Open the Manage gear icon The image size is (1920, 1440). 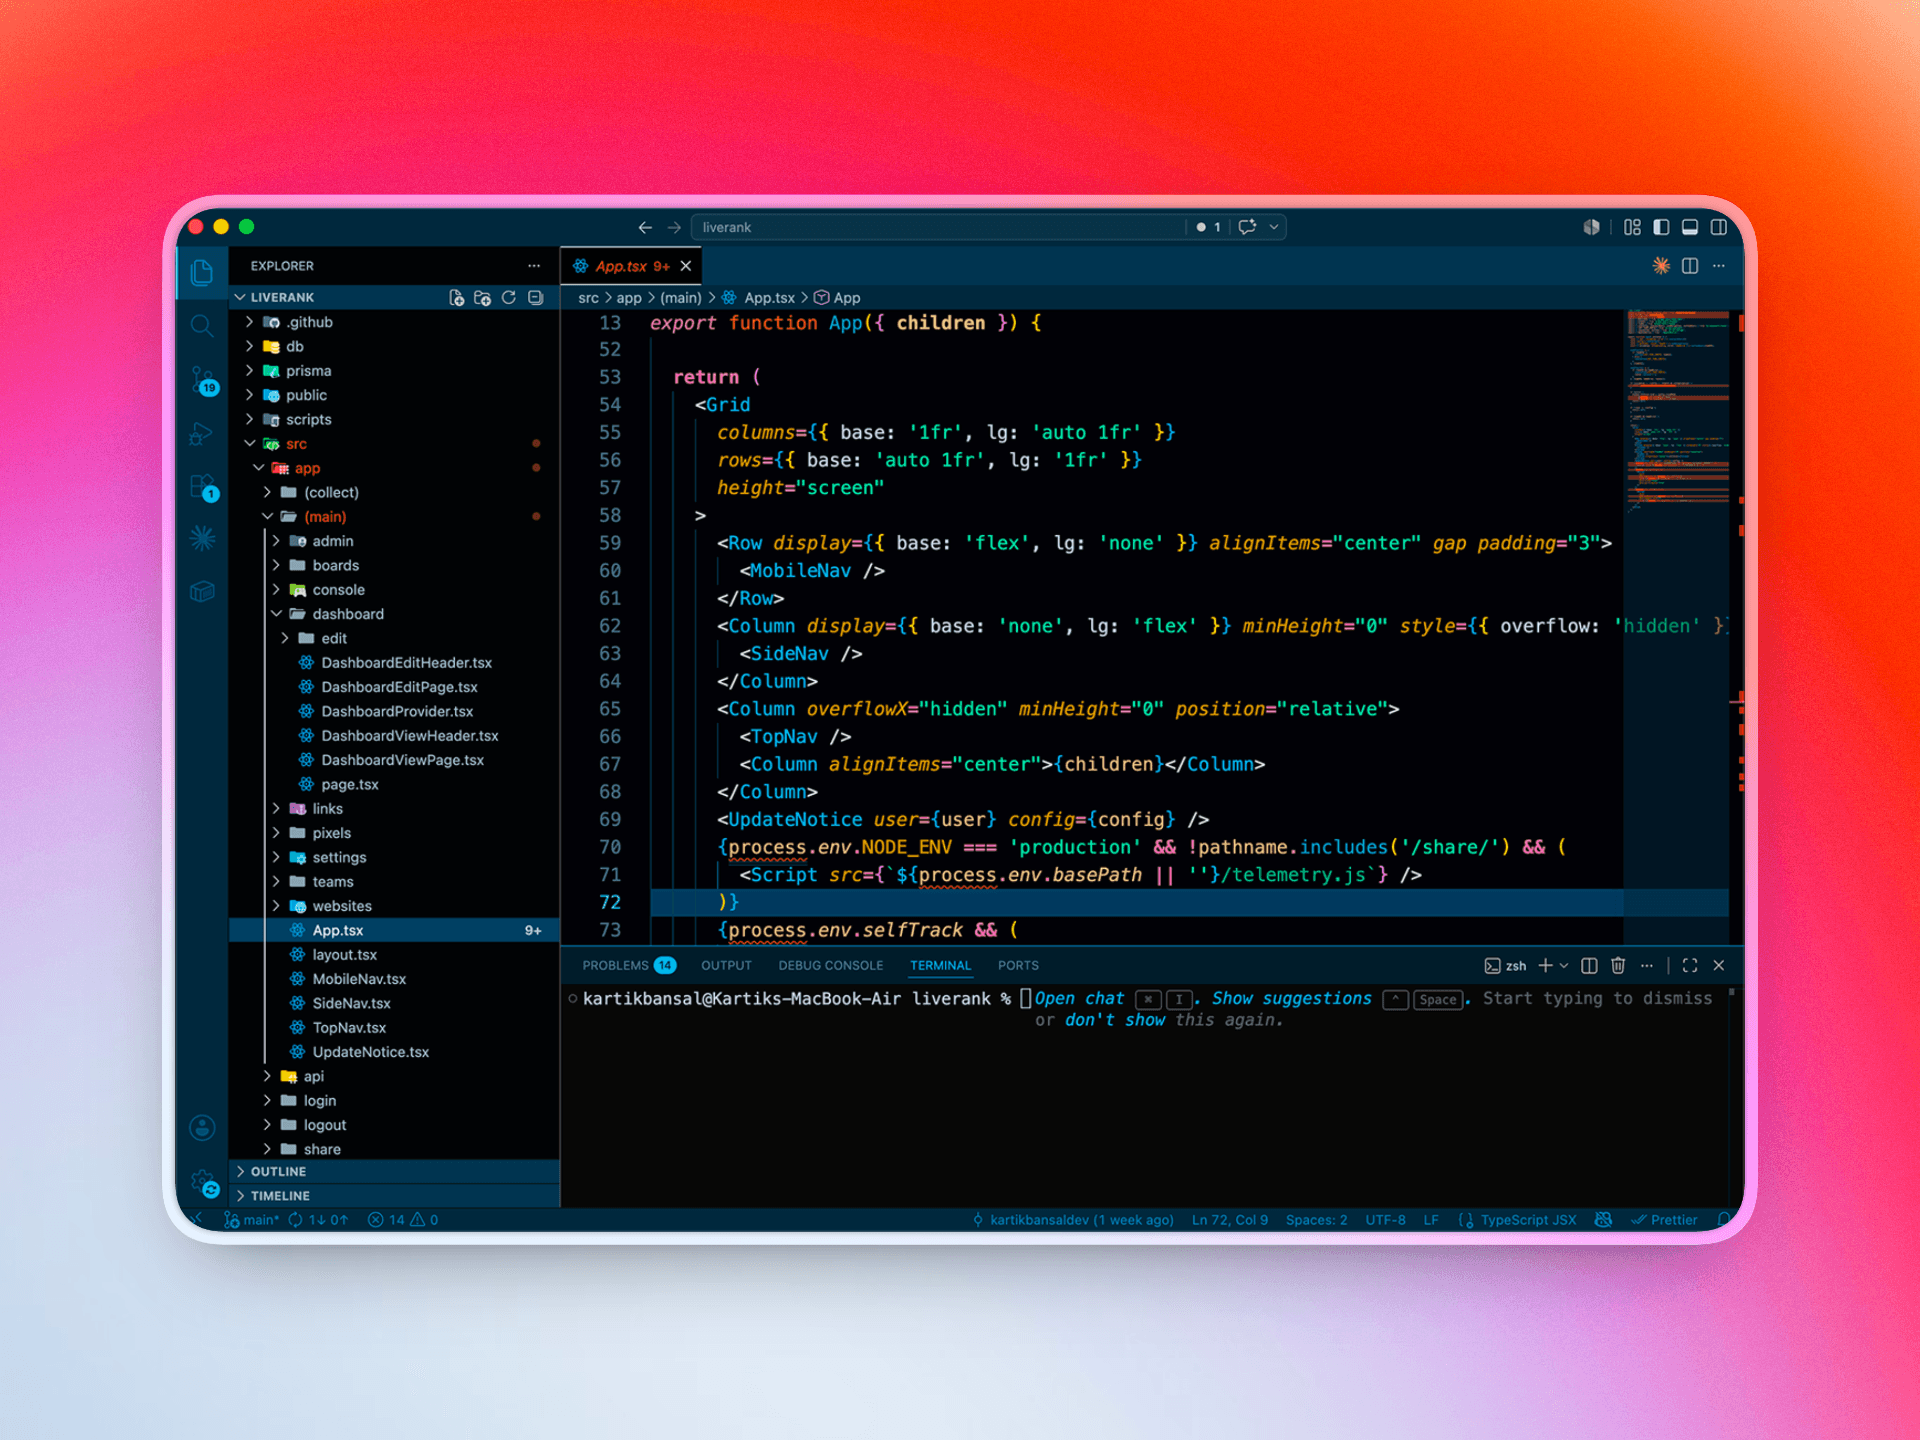(x=204, y=1183)
